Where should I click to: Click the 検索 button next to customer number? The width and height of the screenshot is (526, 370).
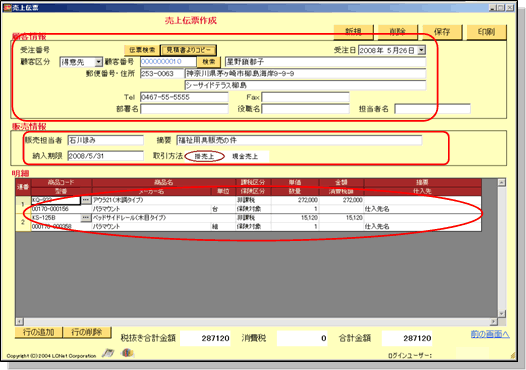(x=208, y=62)
